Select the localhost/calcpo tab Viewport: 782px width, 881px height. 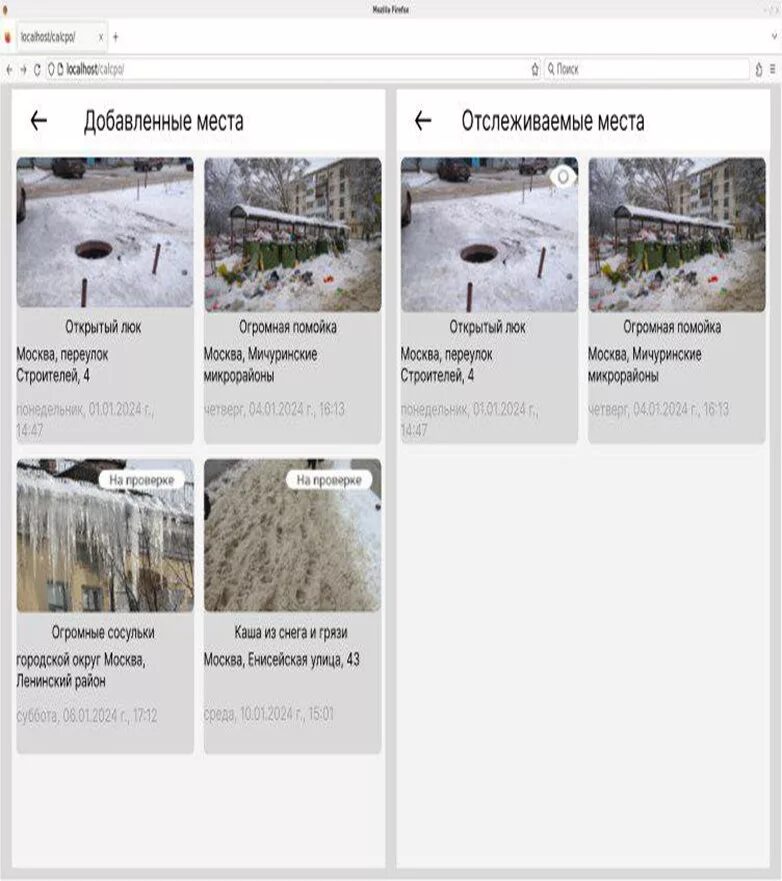click(62, 37)
